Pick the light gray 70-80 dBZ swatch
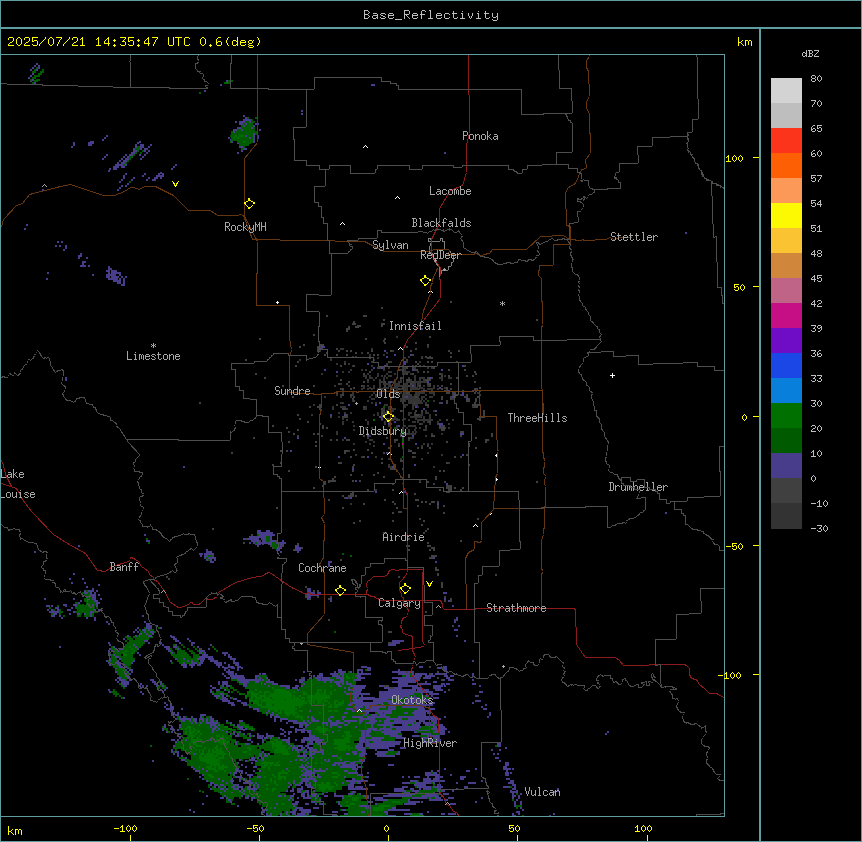 [x=786, y=90]
